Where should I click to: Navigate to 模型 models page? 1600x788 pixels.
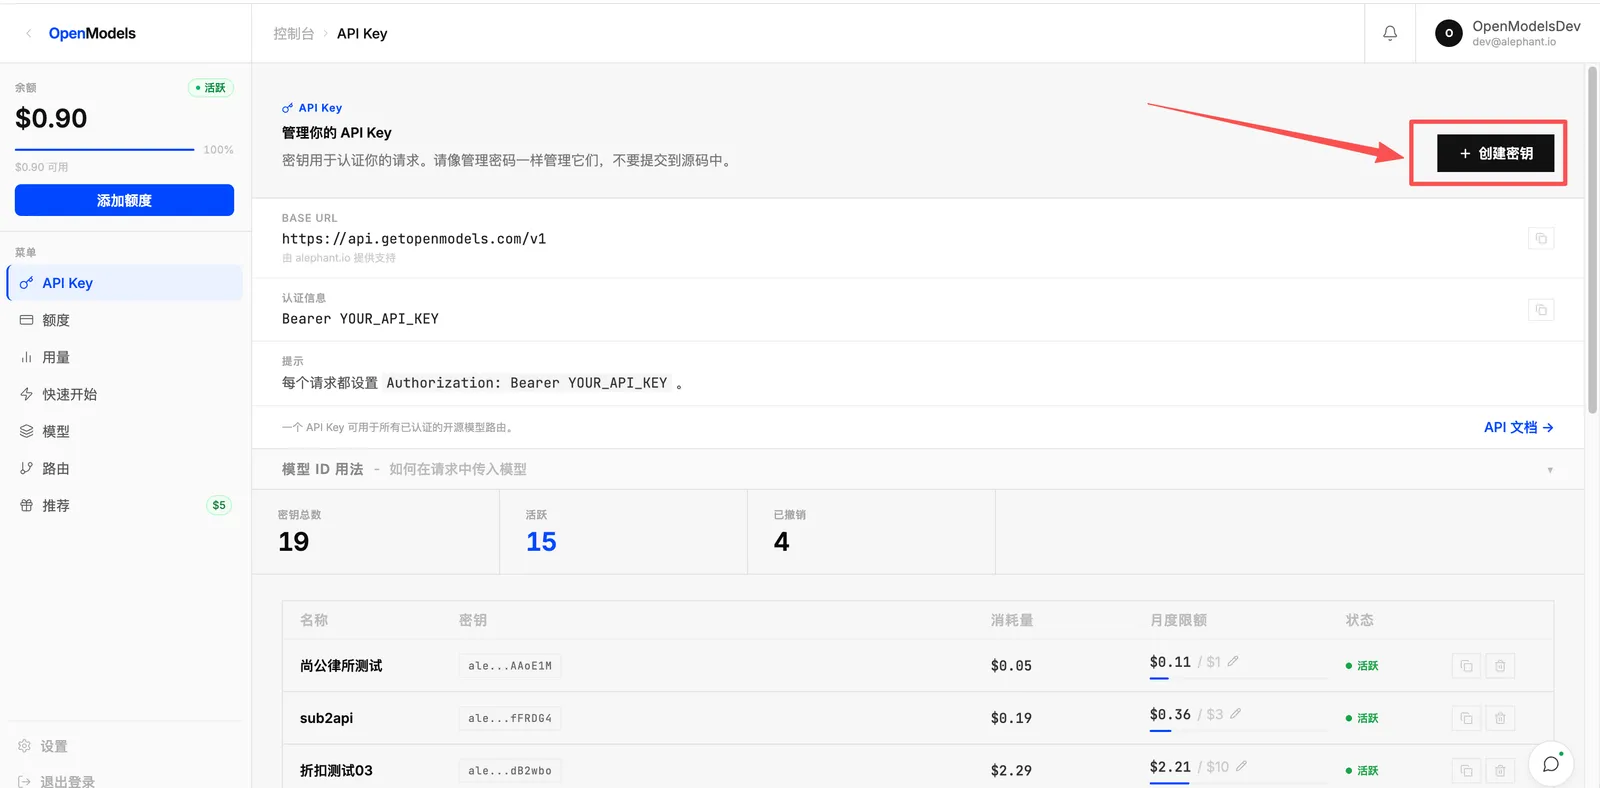click(125, 431)
